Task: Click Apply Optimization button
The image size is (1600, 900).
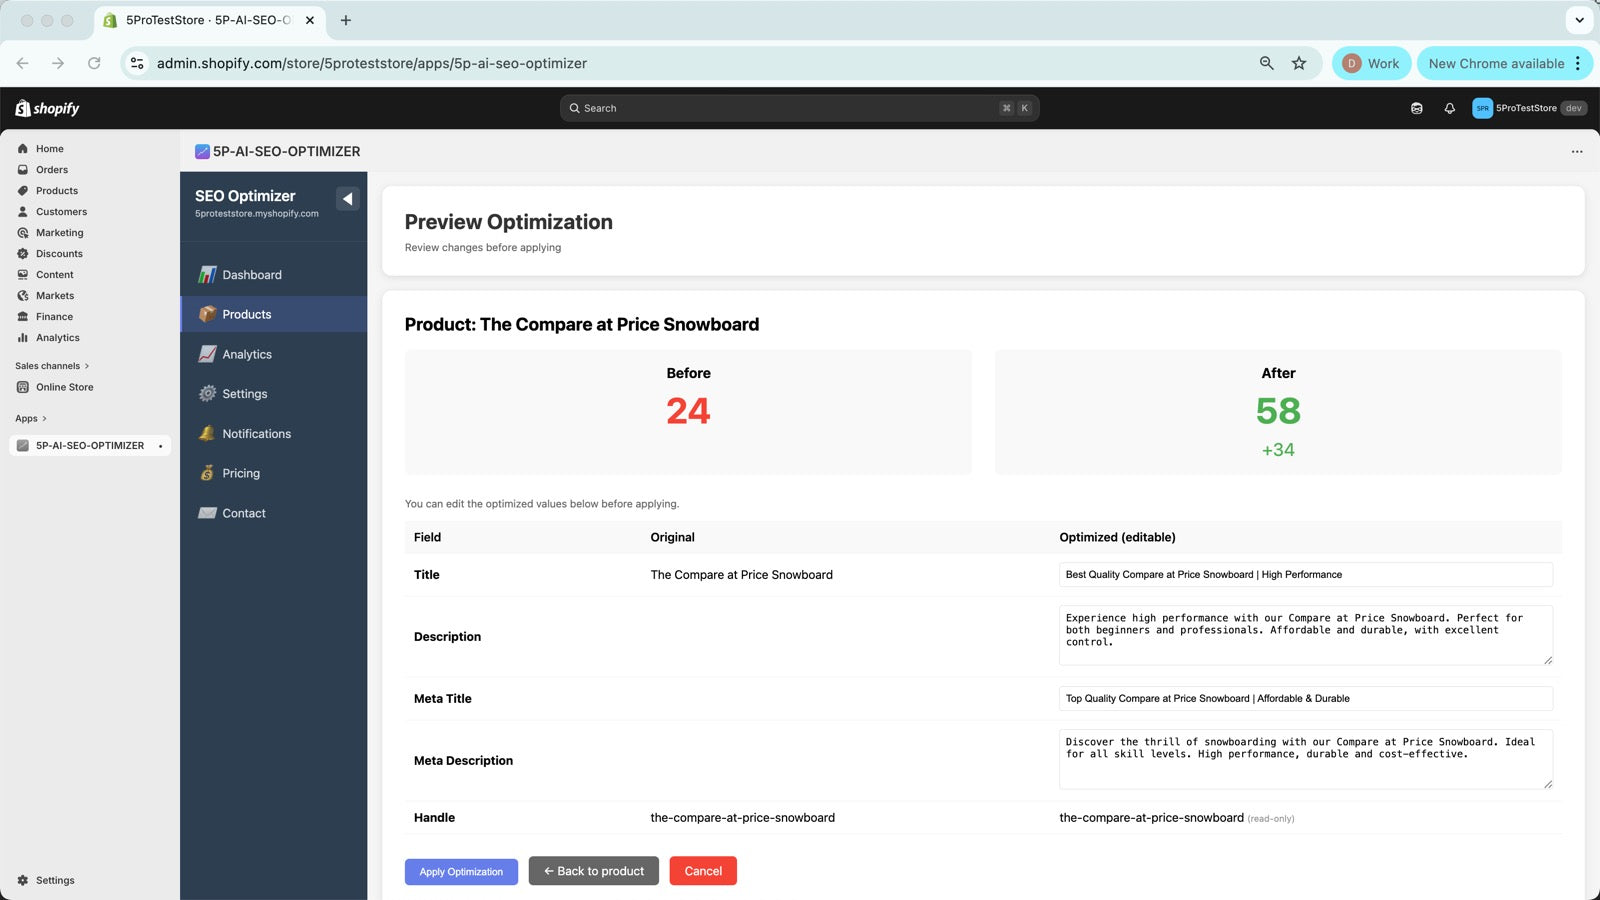Action: coord(461,872)
